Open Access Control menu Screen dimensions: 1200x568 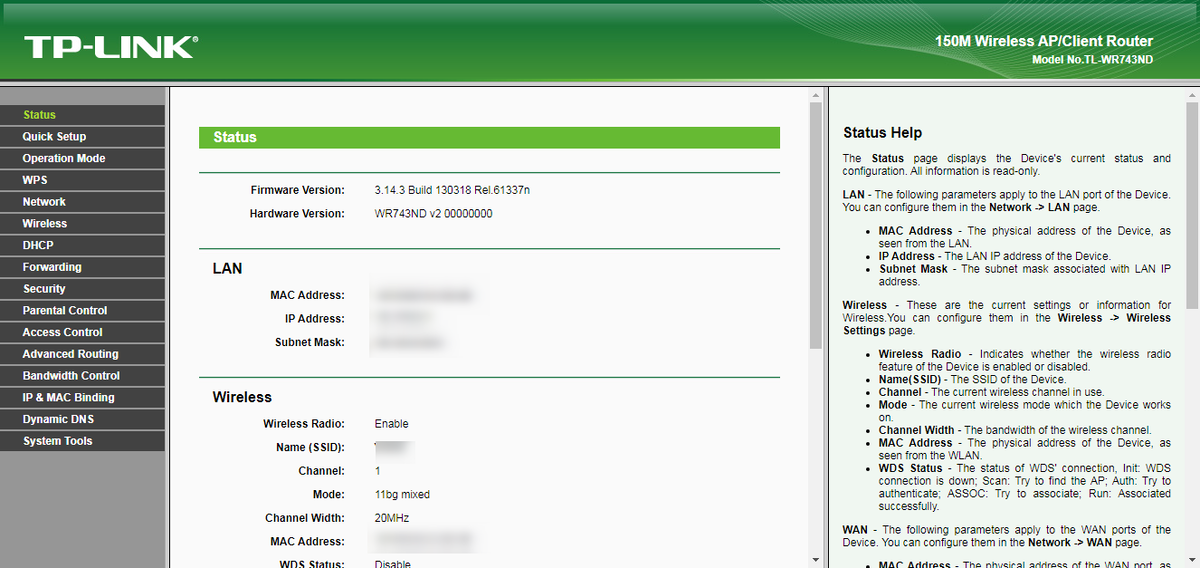82,332
